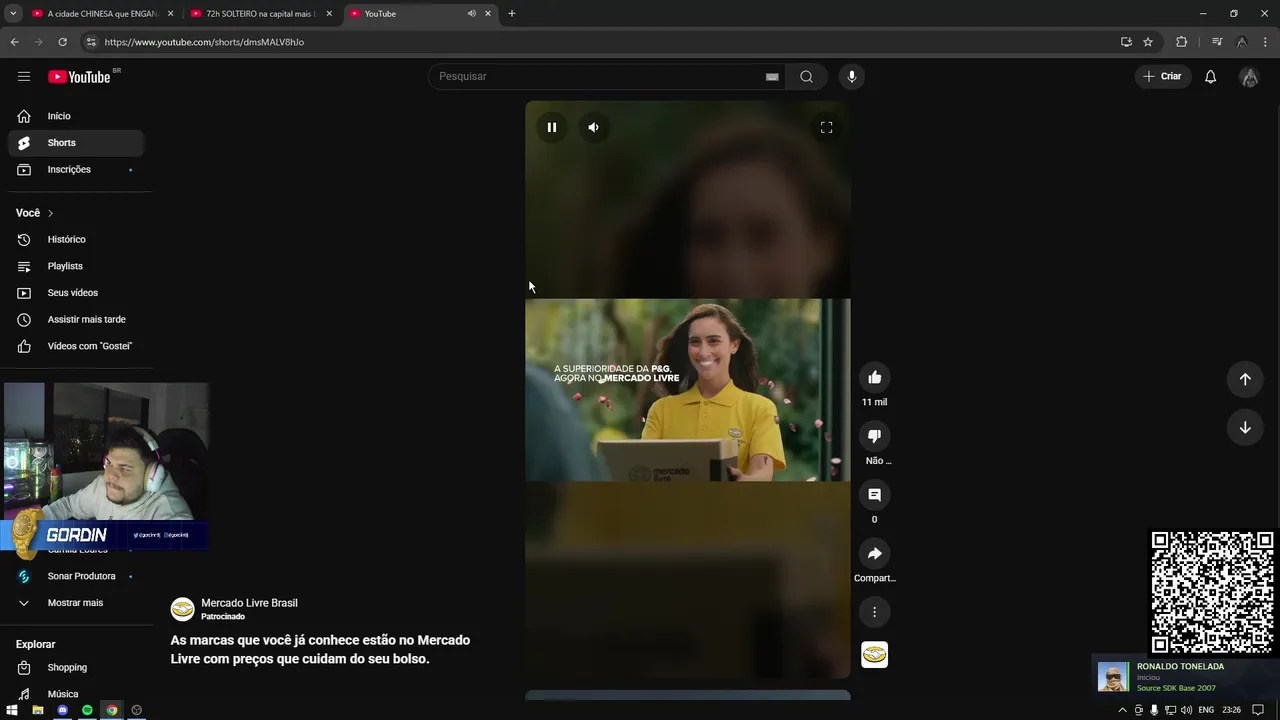Open the Windows notification center
1280x720 pixels.
[x=1259, y=710]
